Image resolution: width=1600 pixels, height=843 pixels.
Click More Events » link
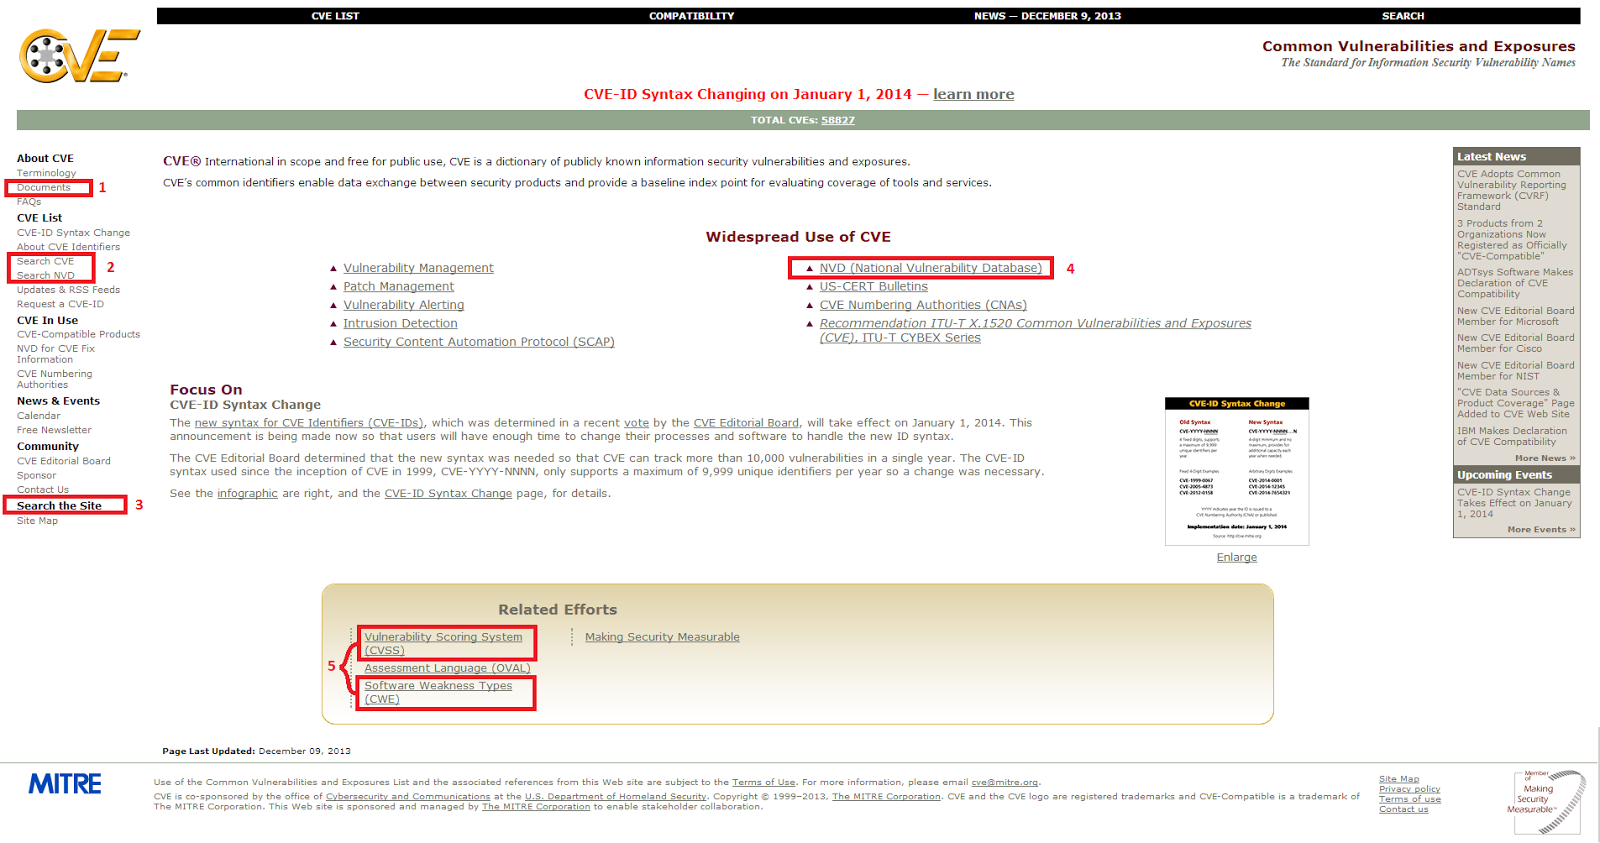(x=1541, y=530)
